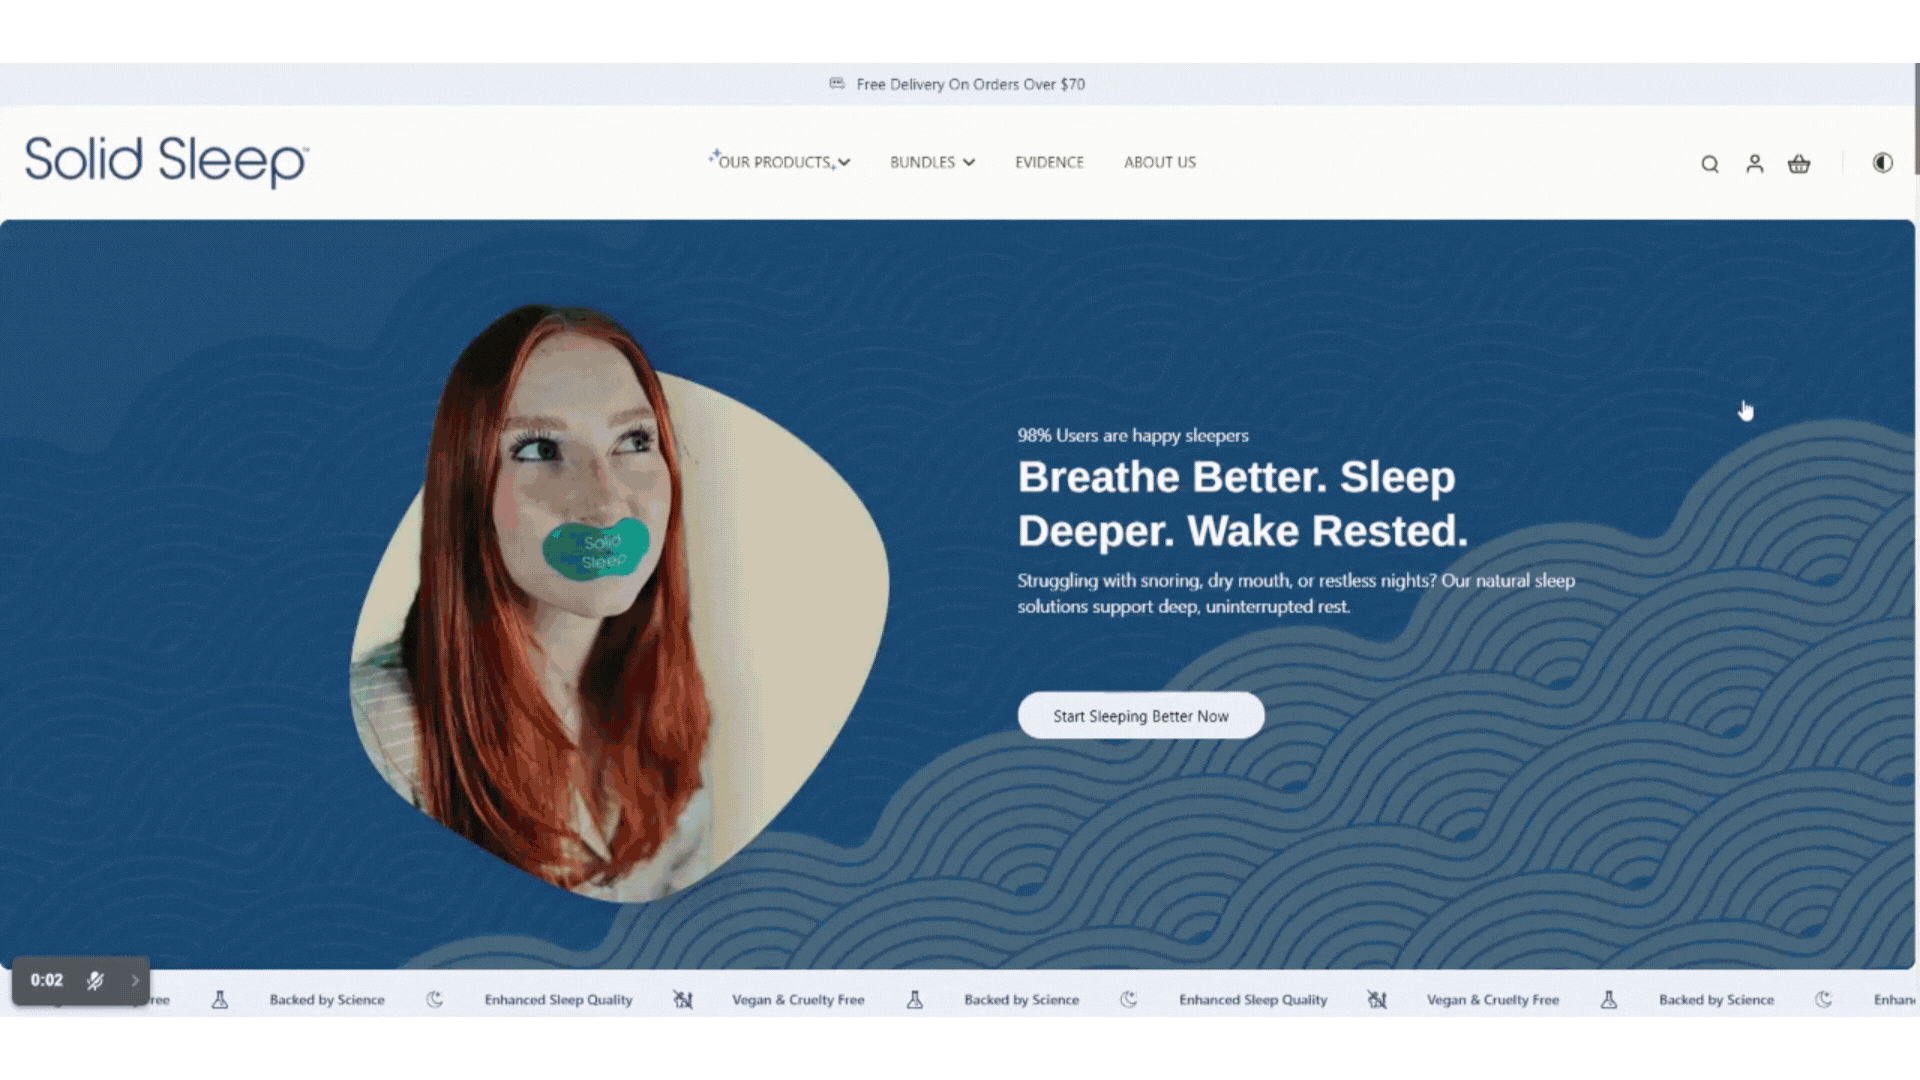Expand the recorder overlay arrow
This screenshot has height=1080, width=1920.
coord(135,981)
